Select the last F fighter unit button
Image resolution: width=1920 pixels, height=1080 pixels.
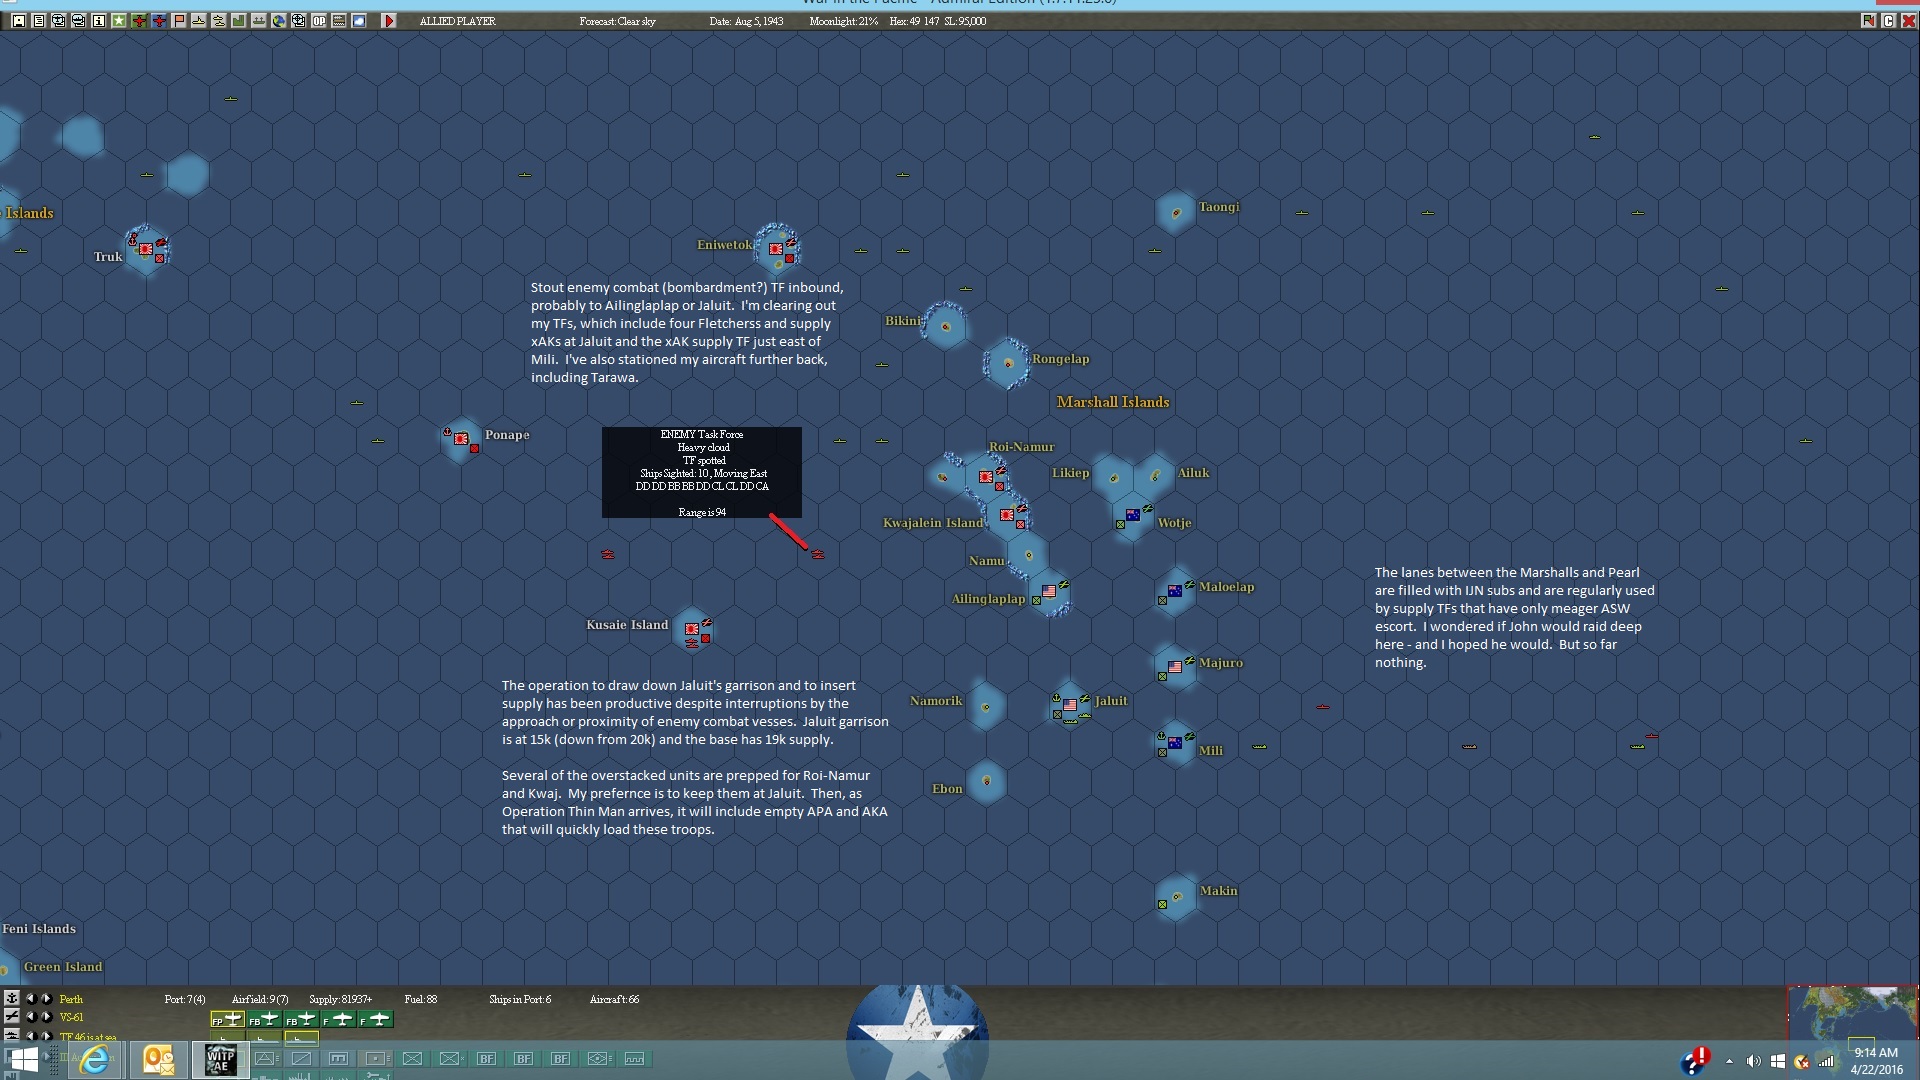tap(376, 1019)
